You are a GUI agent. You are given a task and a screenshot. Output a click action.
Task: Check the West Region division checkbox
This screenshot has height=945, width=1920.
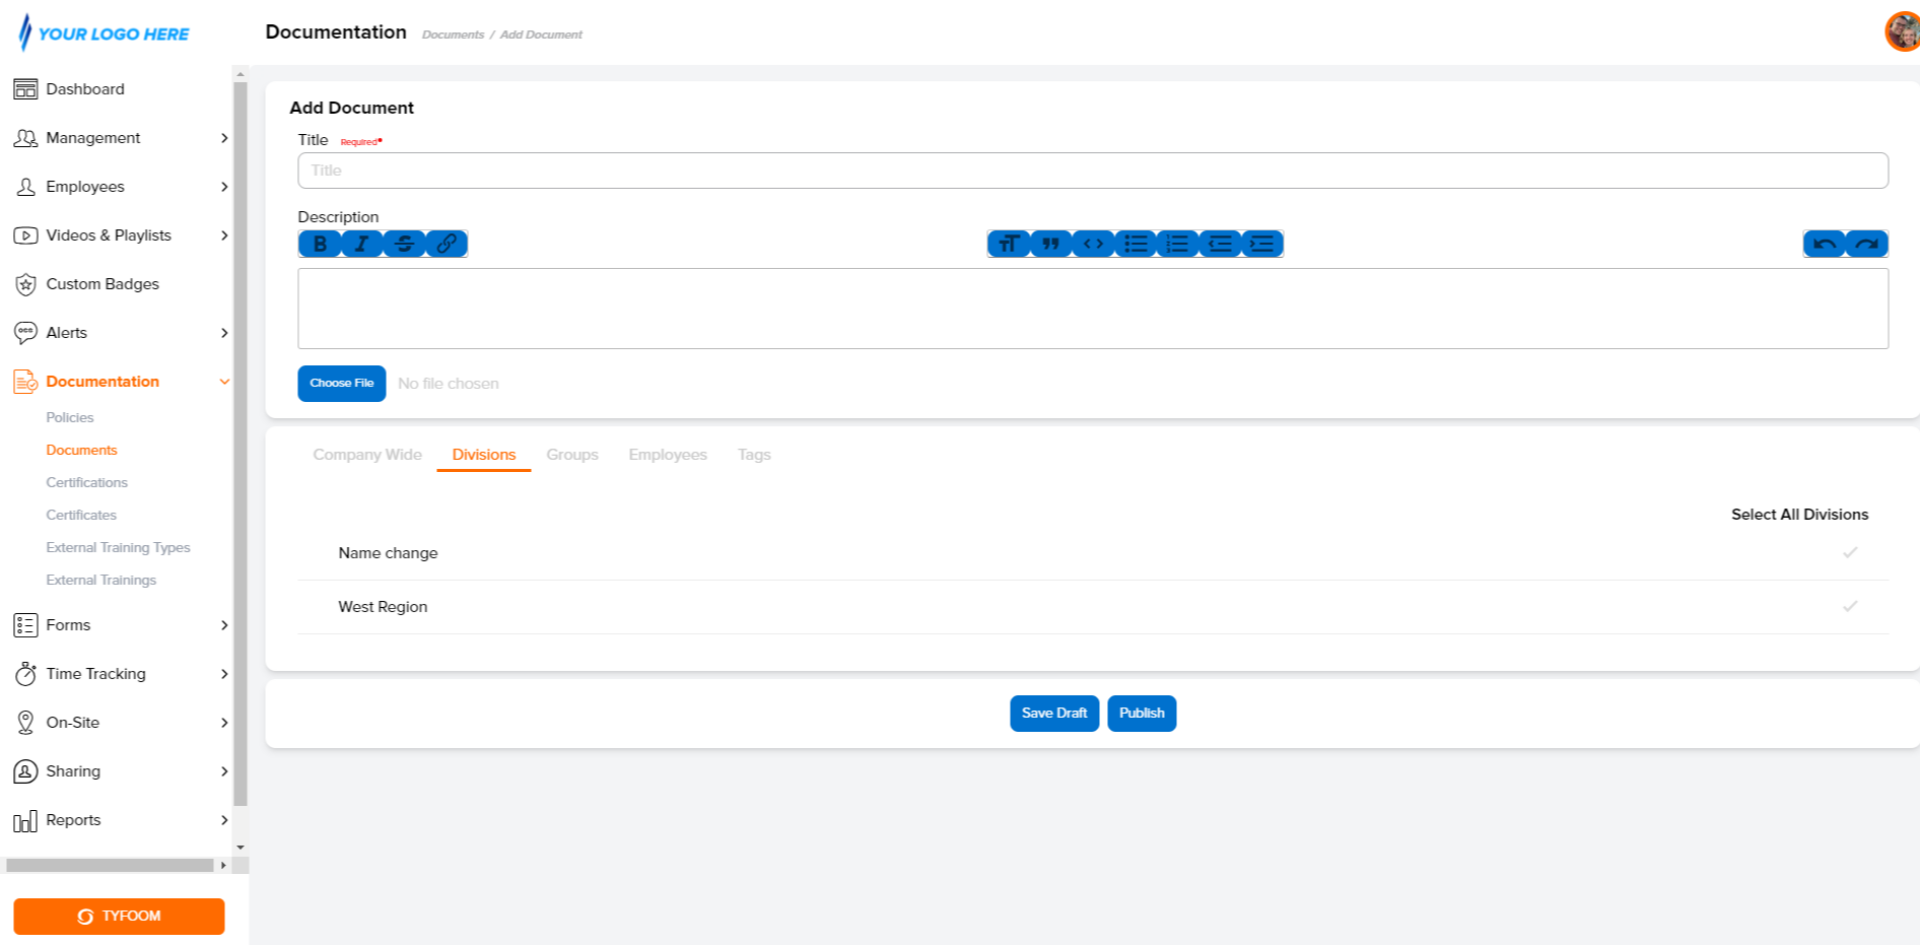tap(1851, 606)
